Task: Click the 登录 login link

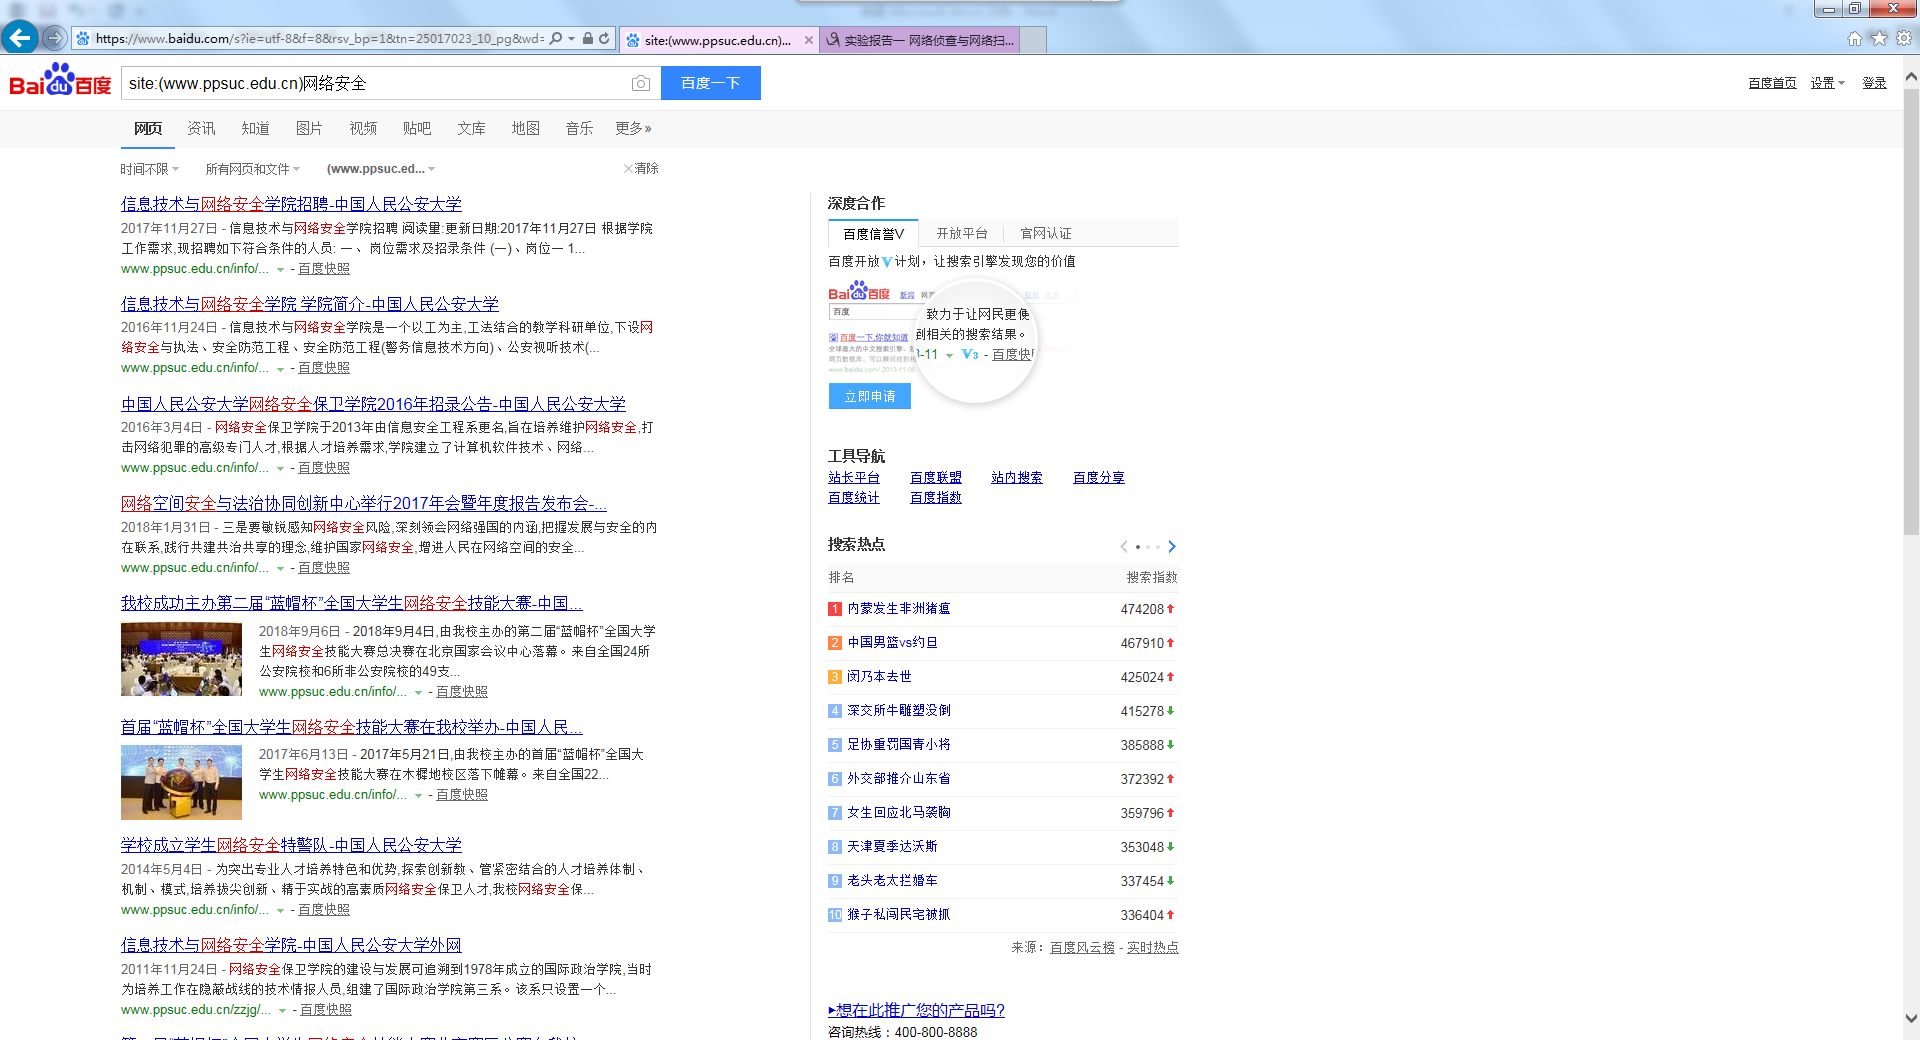Action: tap(1874, 83)
